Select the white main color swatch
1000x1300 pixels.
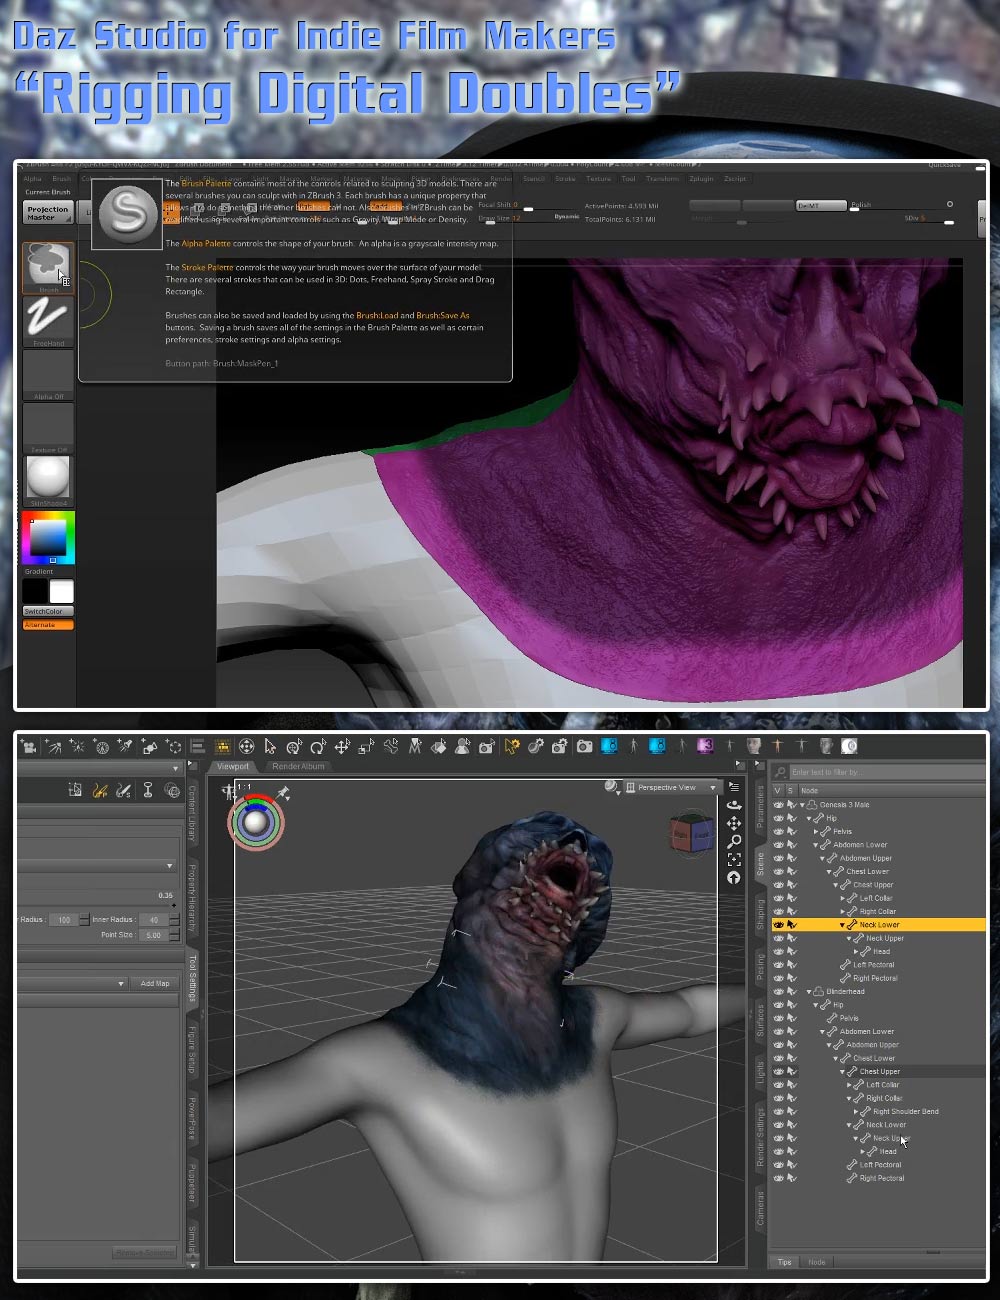(x=62, y=591)
